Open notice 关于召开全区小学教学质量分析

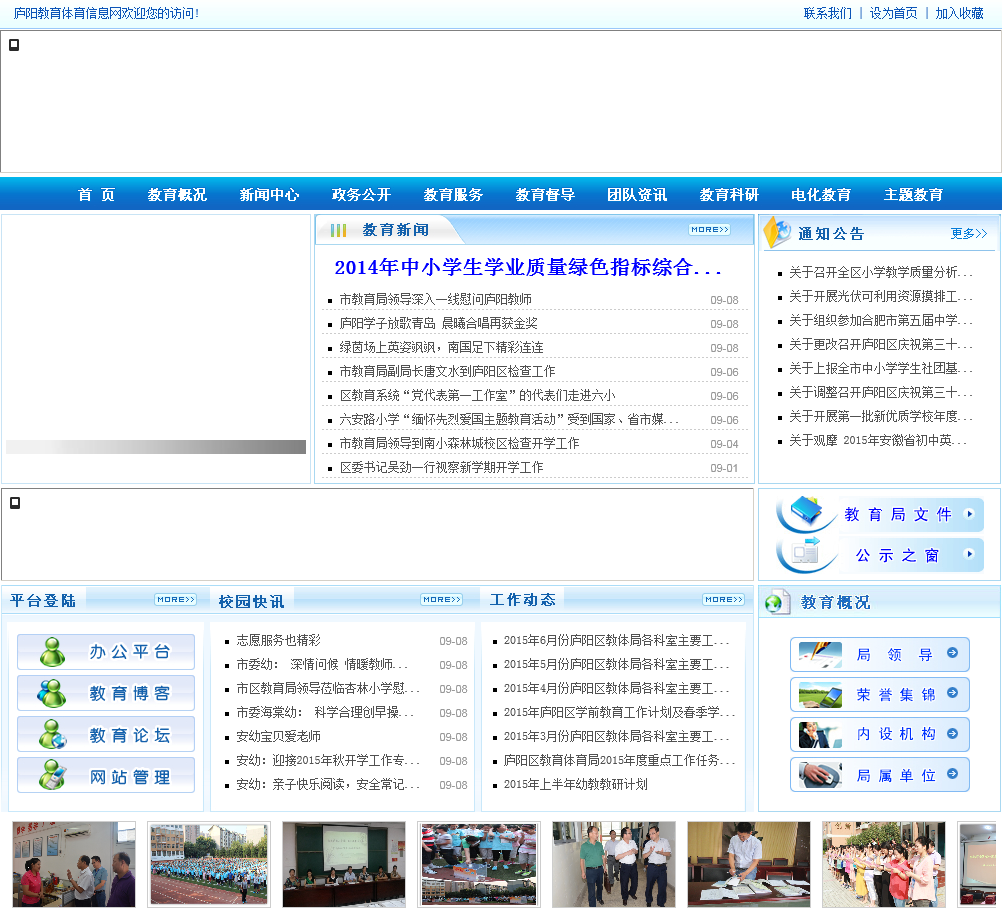tap(881, 272)
